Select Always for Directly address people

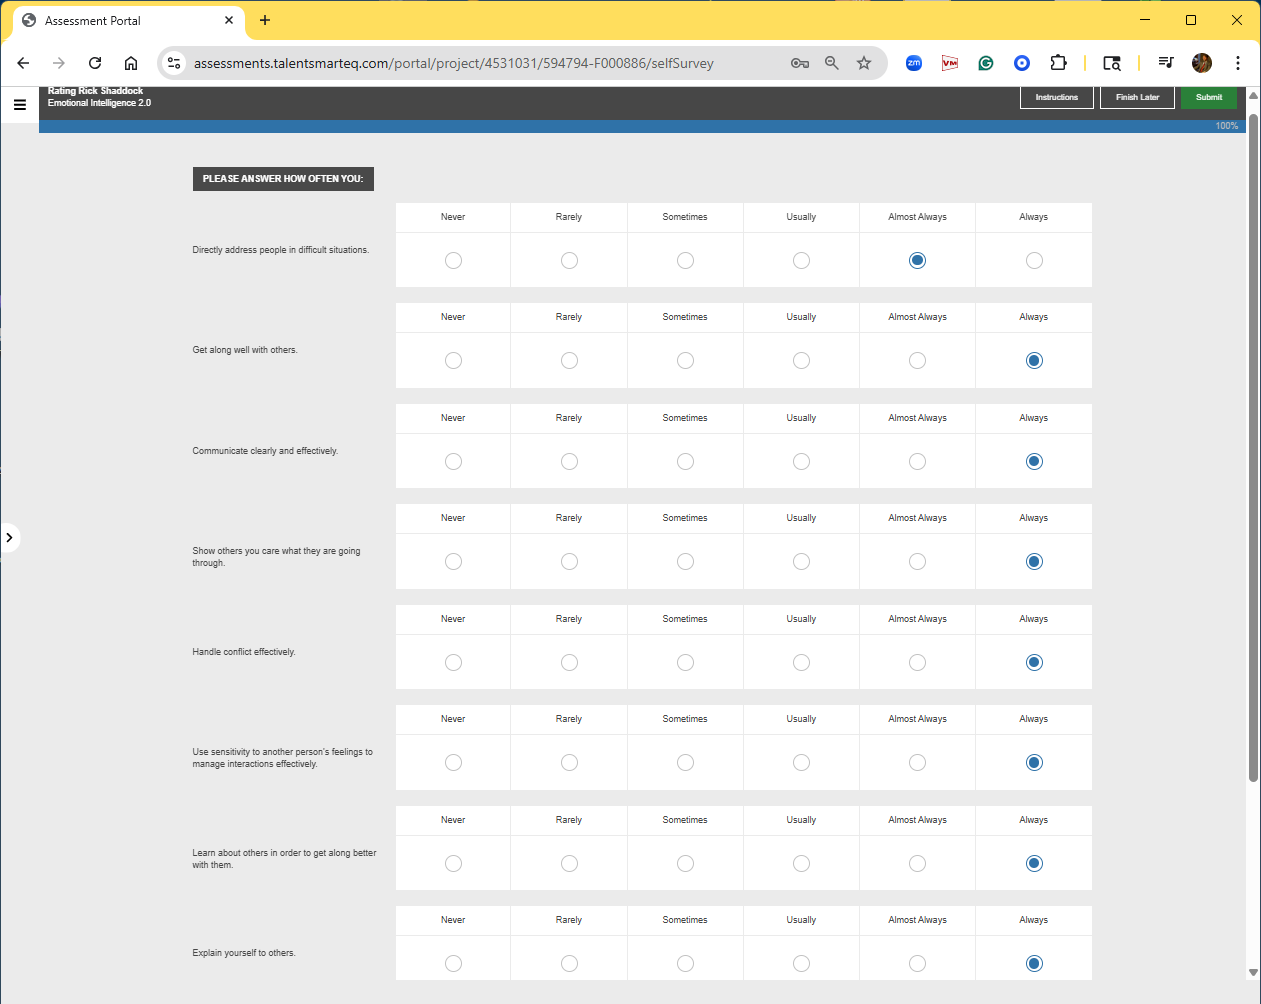1034,261
